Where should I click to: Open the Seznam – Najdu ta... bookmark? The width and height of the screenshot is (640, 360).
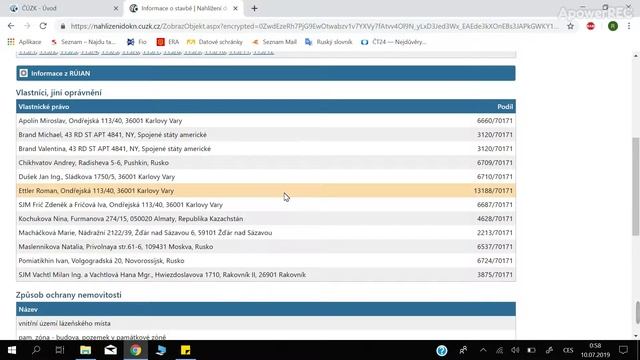pyautogui.click(x=83, y=42)
